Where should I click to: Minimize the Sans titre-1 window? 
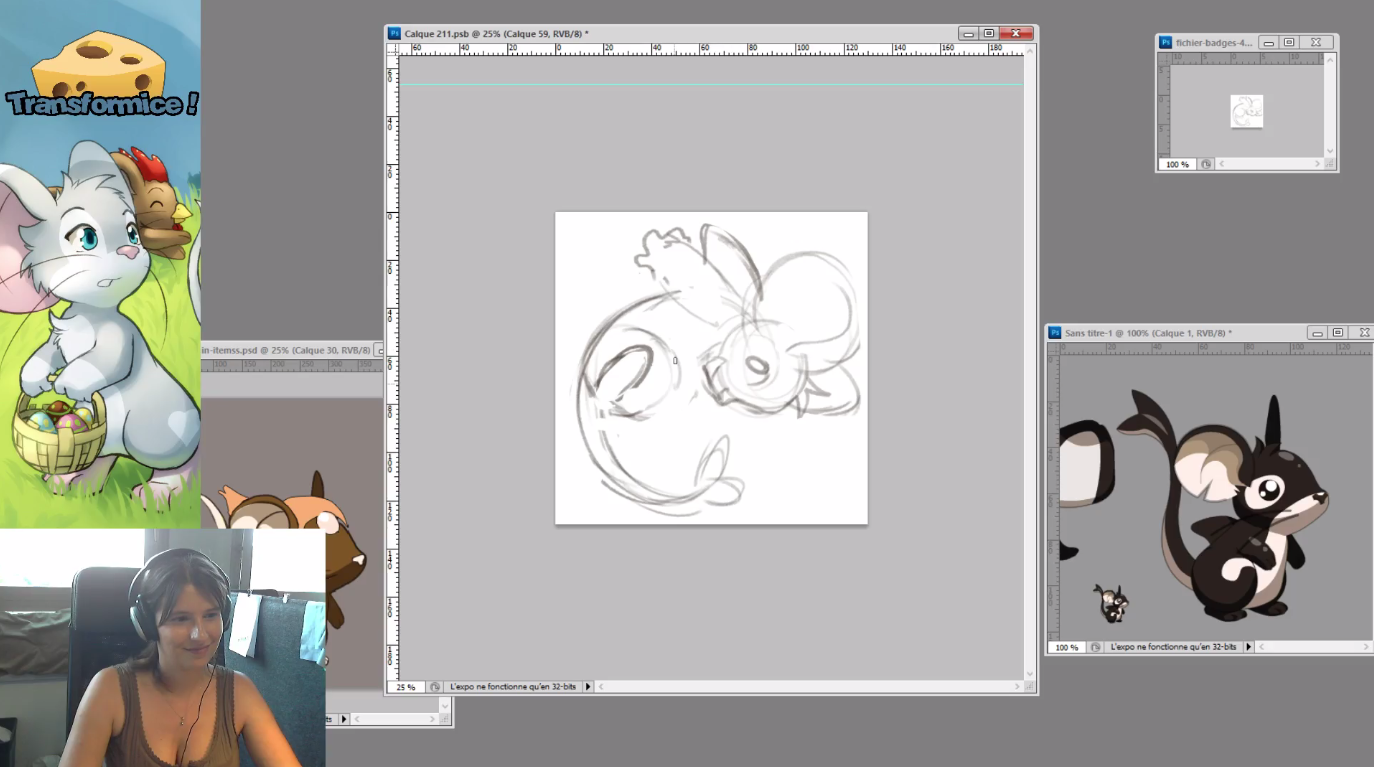click(1318, 333)
